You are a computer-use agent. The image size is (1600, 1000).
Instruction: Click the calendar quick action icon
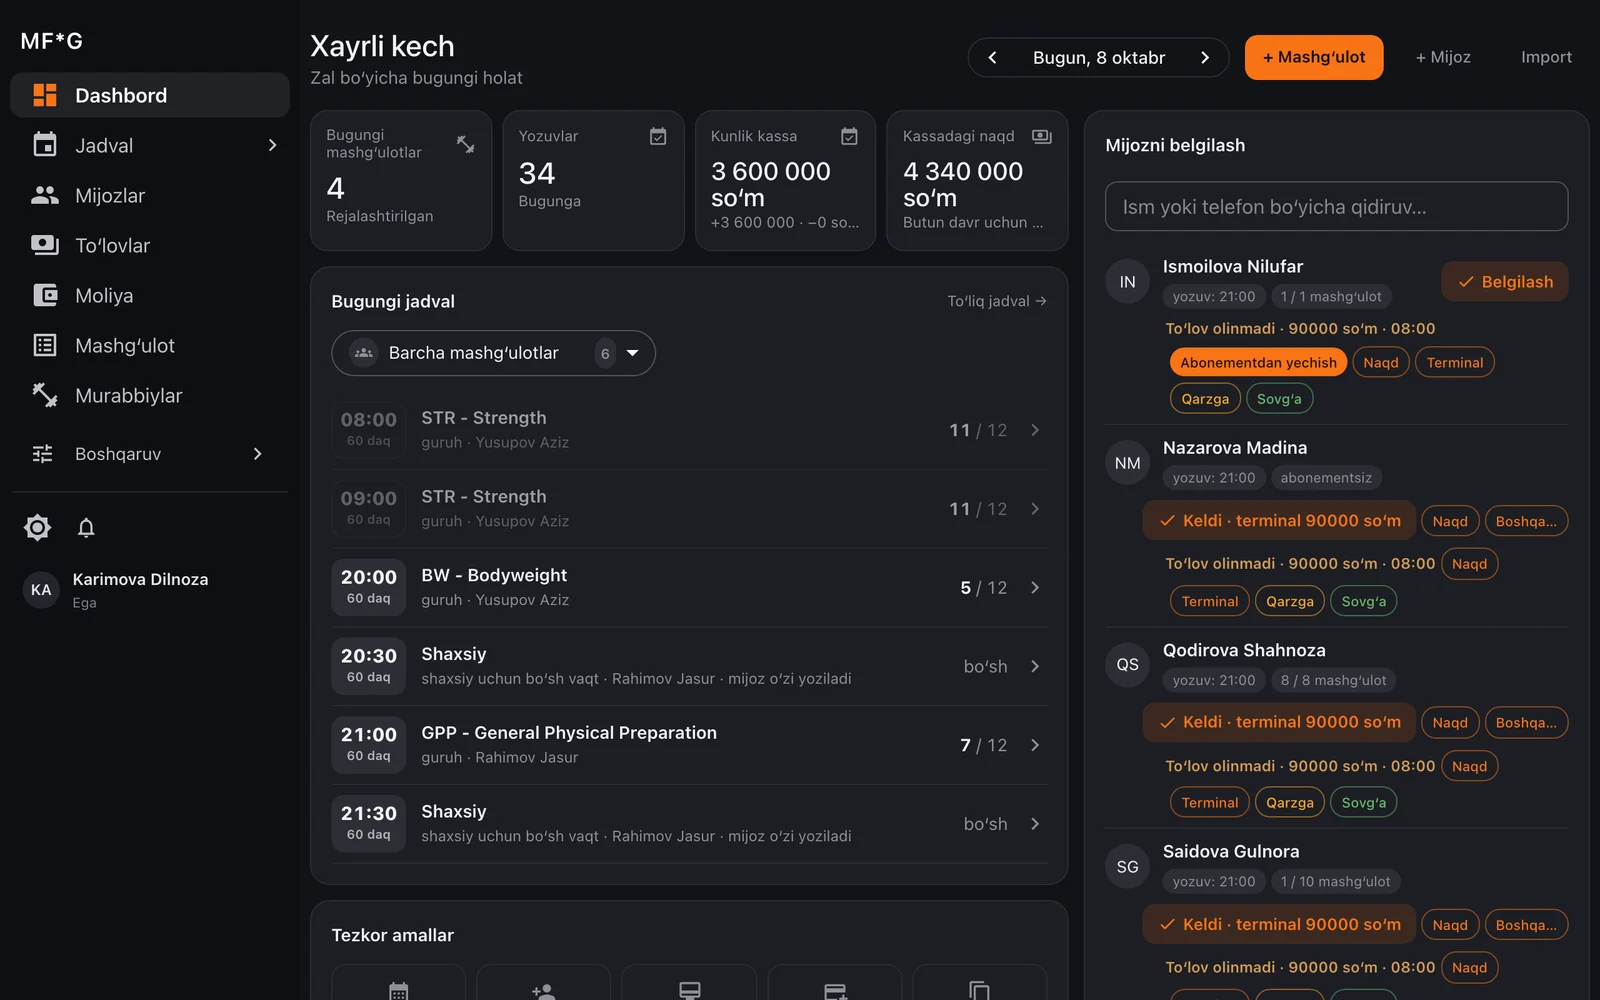398,991
